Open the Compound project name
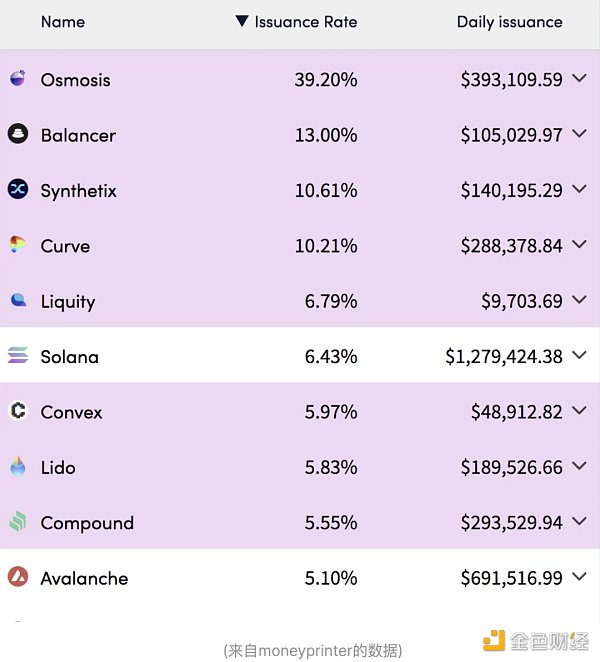This screenshot has width=600, height=662. 87,523
